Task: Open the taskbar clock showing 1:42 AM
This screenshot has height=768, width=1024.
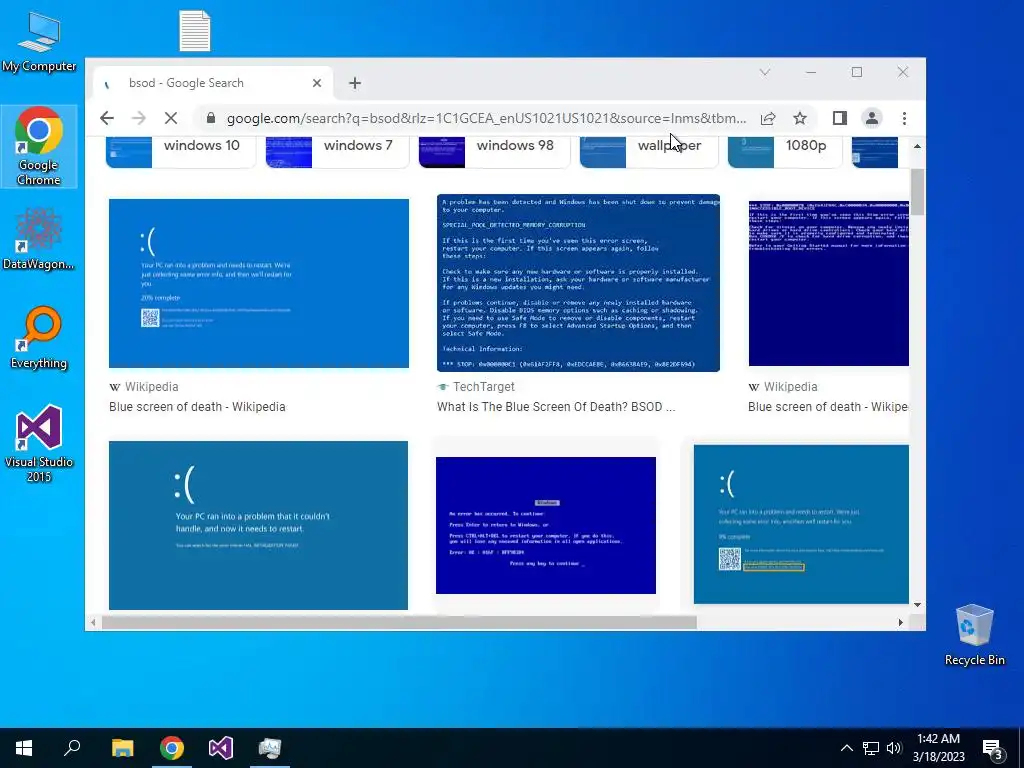Action: click(938, 748)
